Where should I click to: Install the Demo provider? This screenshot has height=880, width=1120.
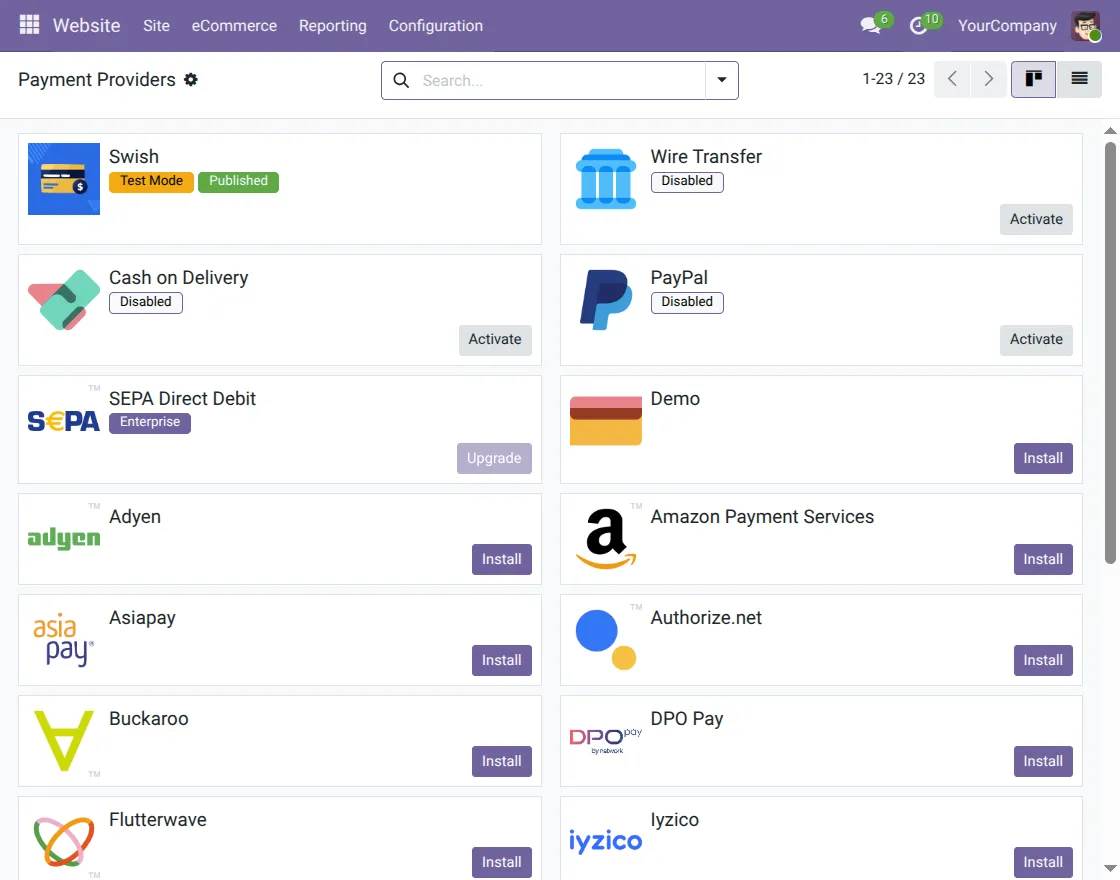coord(1043,459)
